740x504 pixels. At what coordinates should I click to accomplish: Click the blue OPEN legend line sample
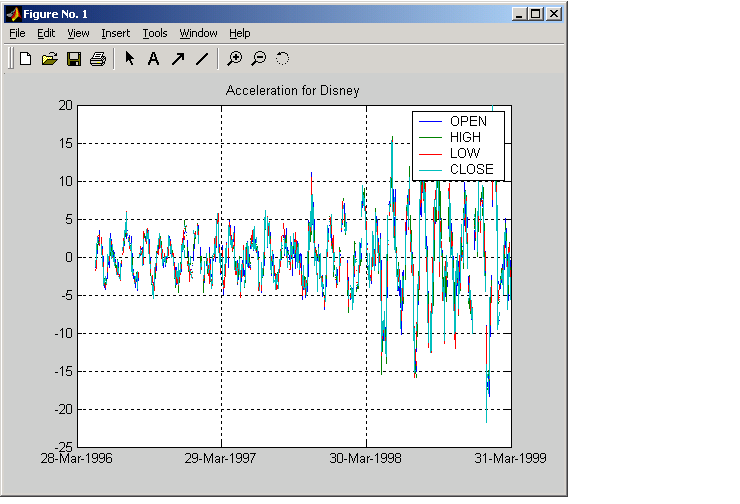pos(430,122)
